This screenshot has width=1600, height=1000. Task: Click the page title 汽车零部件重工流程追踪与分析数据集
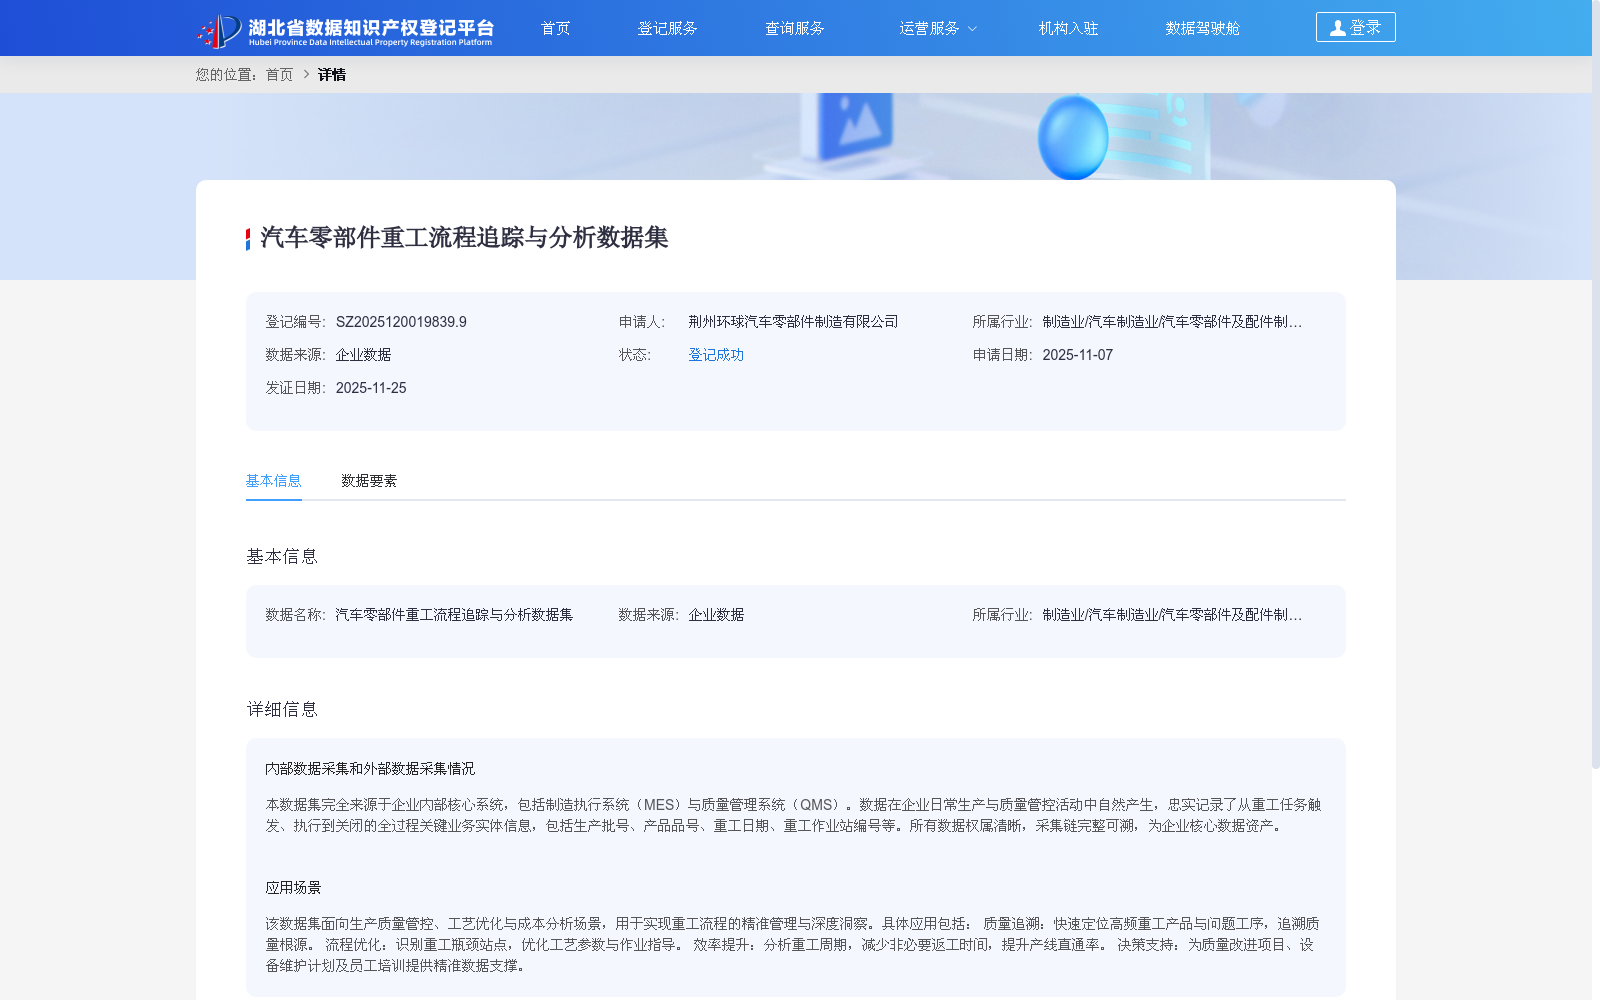point(464,238)
